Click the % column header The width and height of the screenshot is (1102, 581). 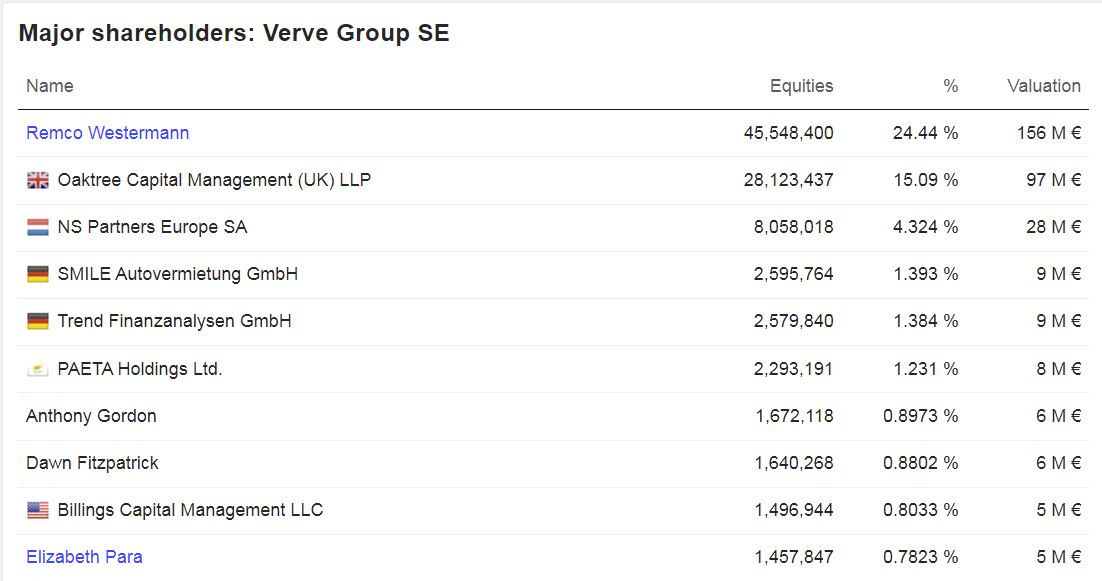click(x=950, y=86)
